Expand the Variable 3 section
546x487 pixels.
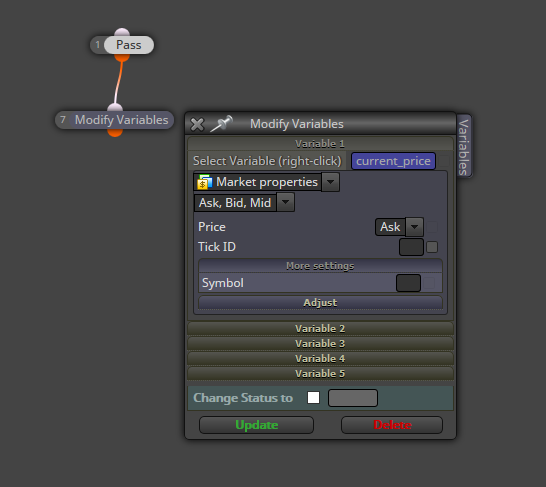click(320, 343)
